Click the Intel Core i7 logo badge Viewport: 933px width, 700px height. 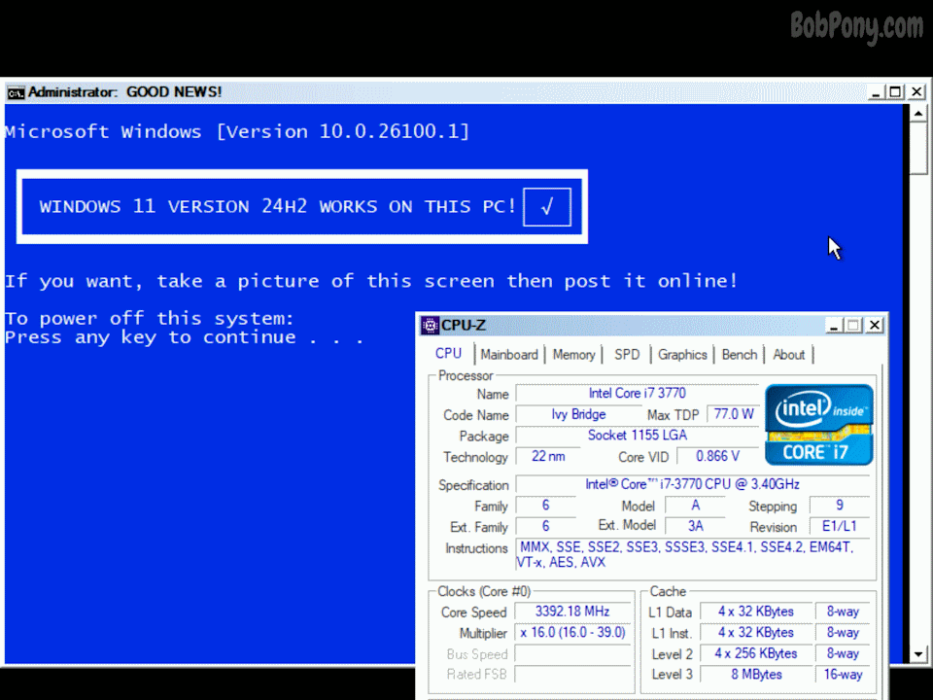tap(818, 423)
